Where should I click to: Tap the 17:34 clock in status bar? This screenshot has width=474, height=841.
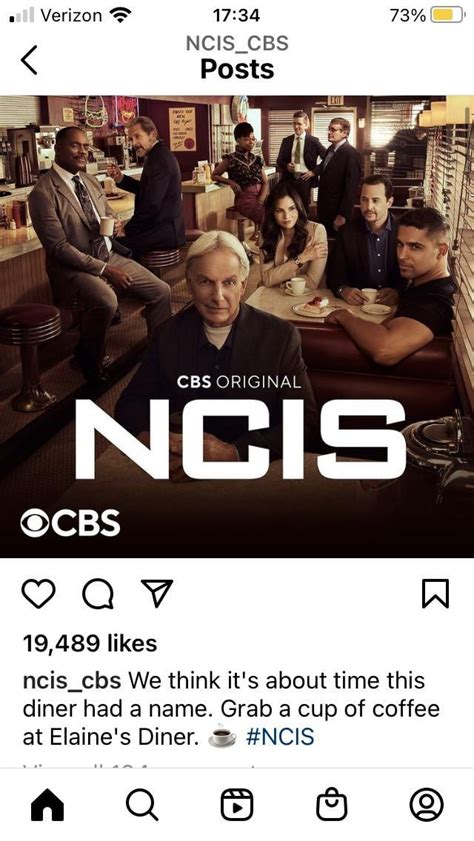click(236, 16)
